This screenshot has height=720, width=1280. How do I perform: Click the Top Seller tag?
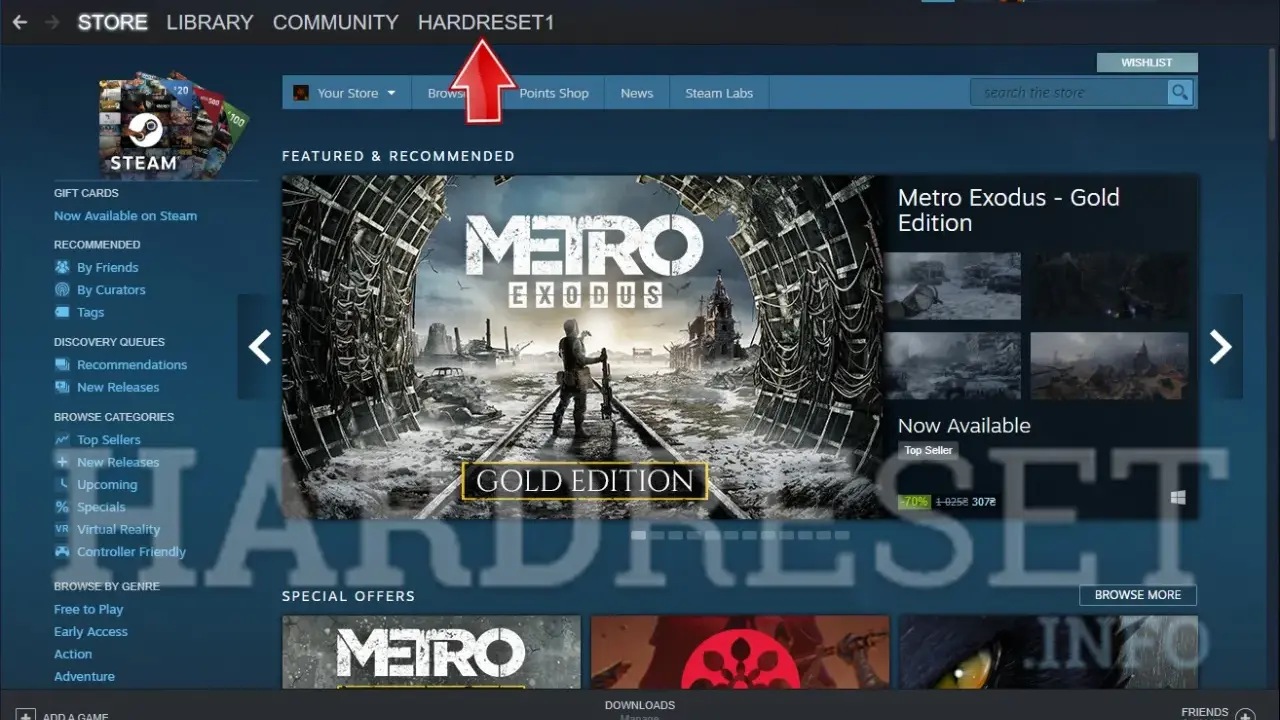[928, 450]
